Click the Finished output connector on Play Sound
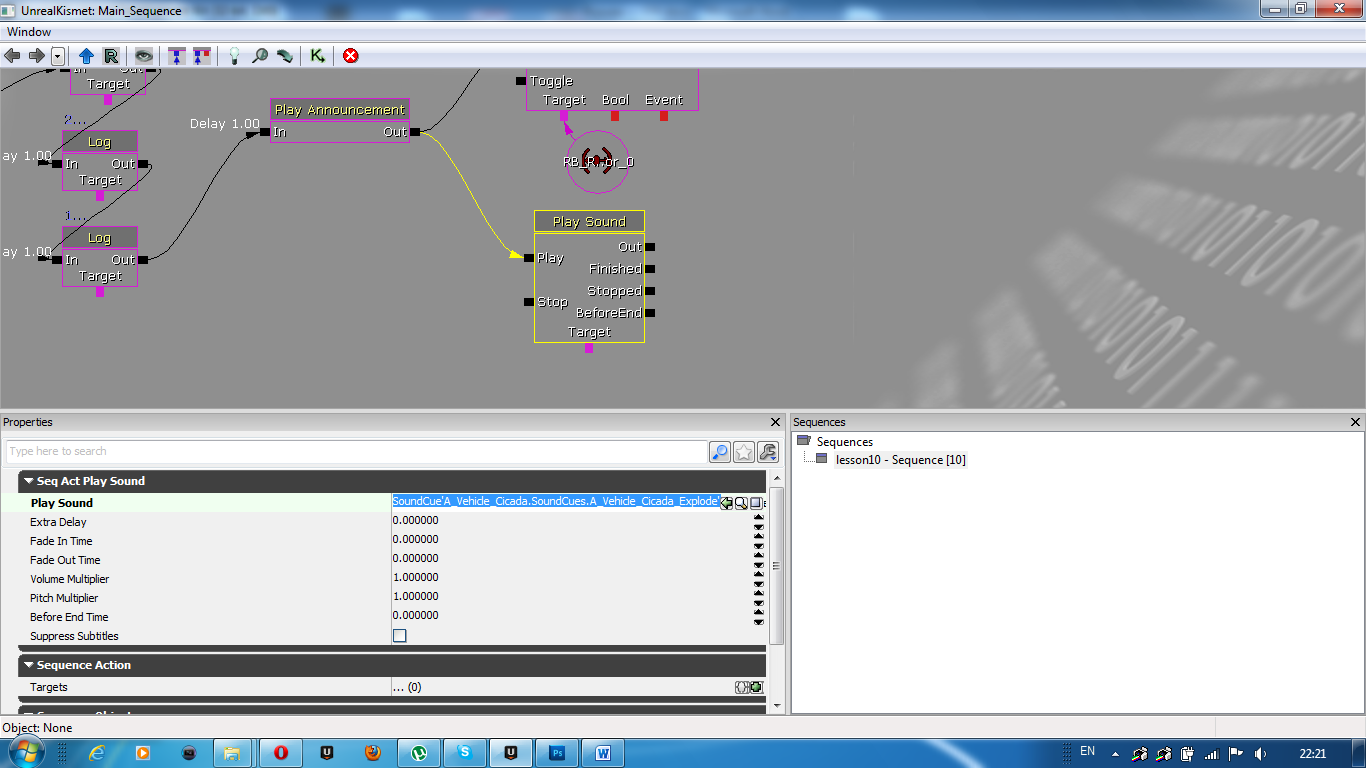Viewport: 1366px width, 768px height. [650, 269]
